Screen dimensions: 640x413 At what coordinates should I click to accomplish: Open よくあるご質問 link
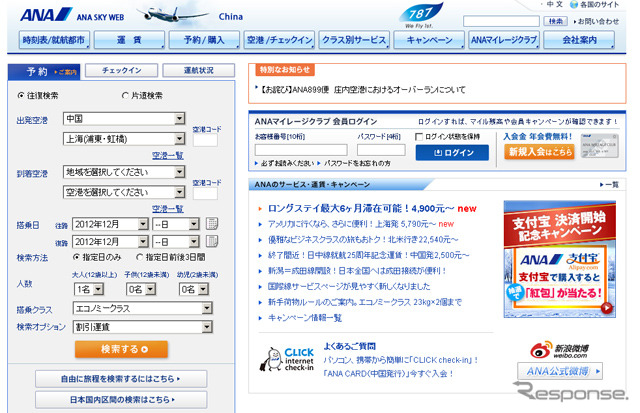point(349,346)
